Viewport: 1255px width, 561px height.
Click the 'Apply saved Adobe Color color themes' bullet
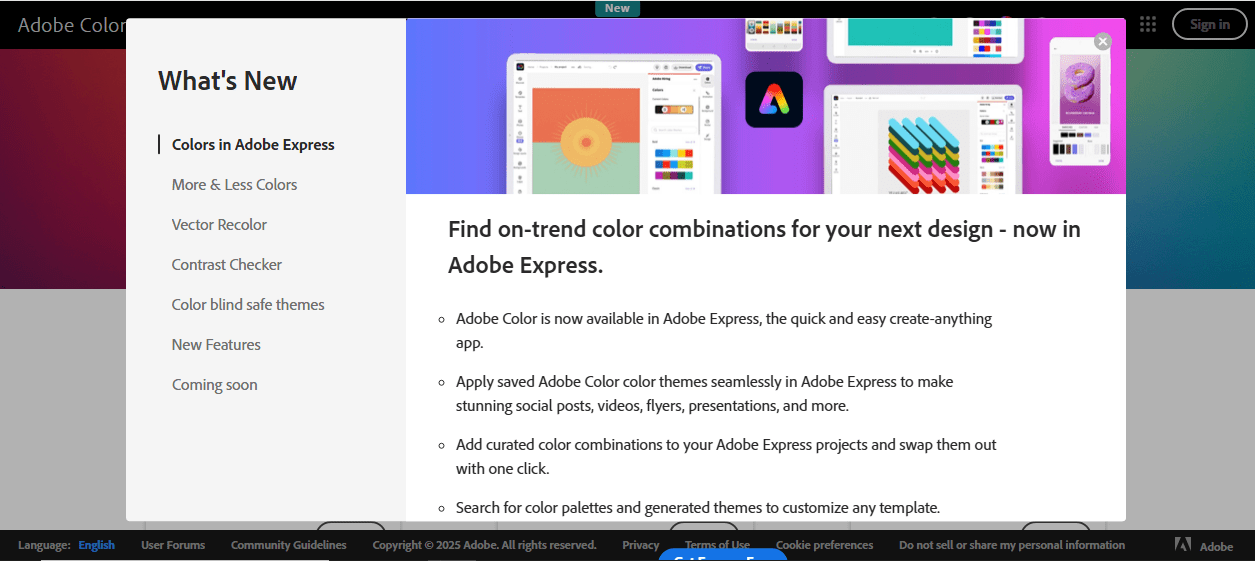click(x=705, y=394)
